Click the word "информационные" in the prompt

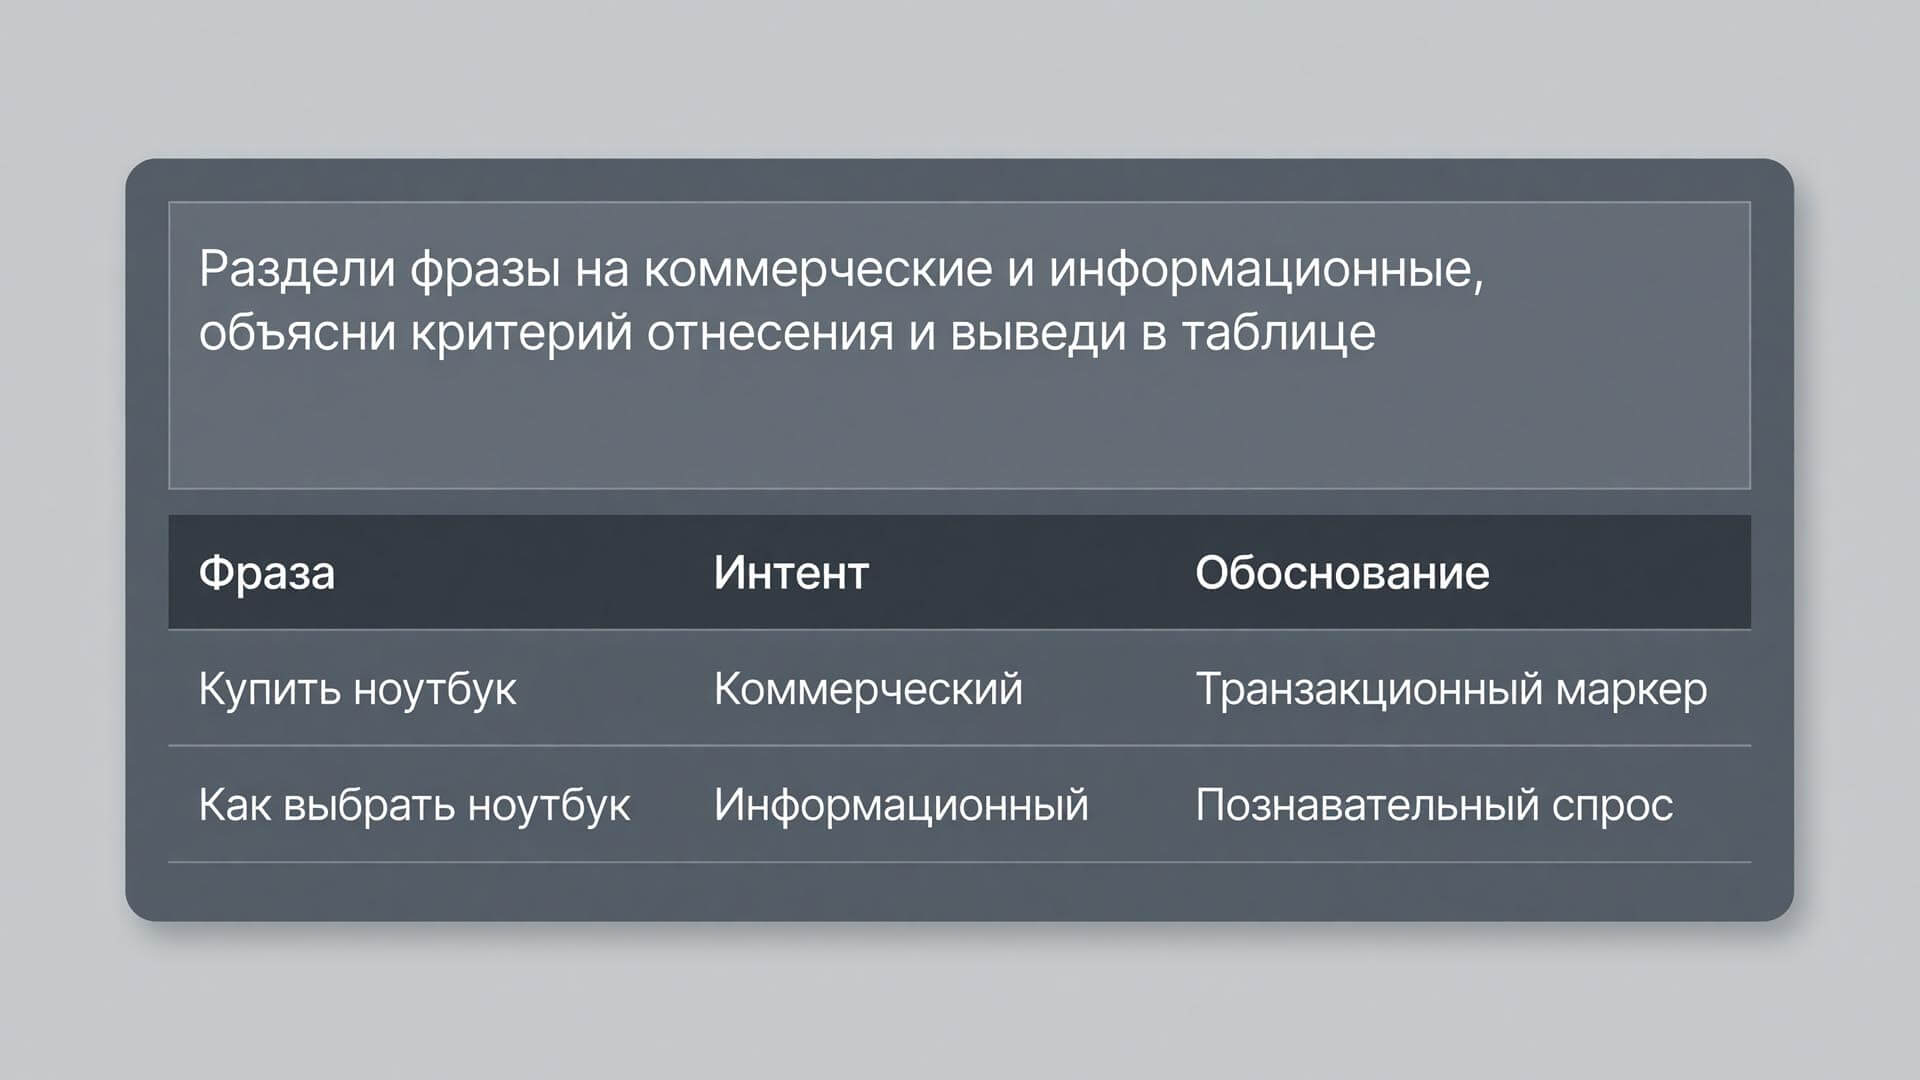point(1266,269)
